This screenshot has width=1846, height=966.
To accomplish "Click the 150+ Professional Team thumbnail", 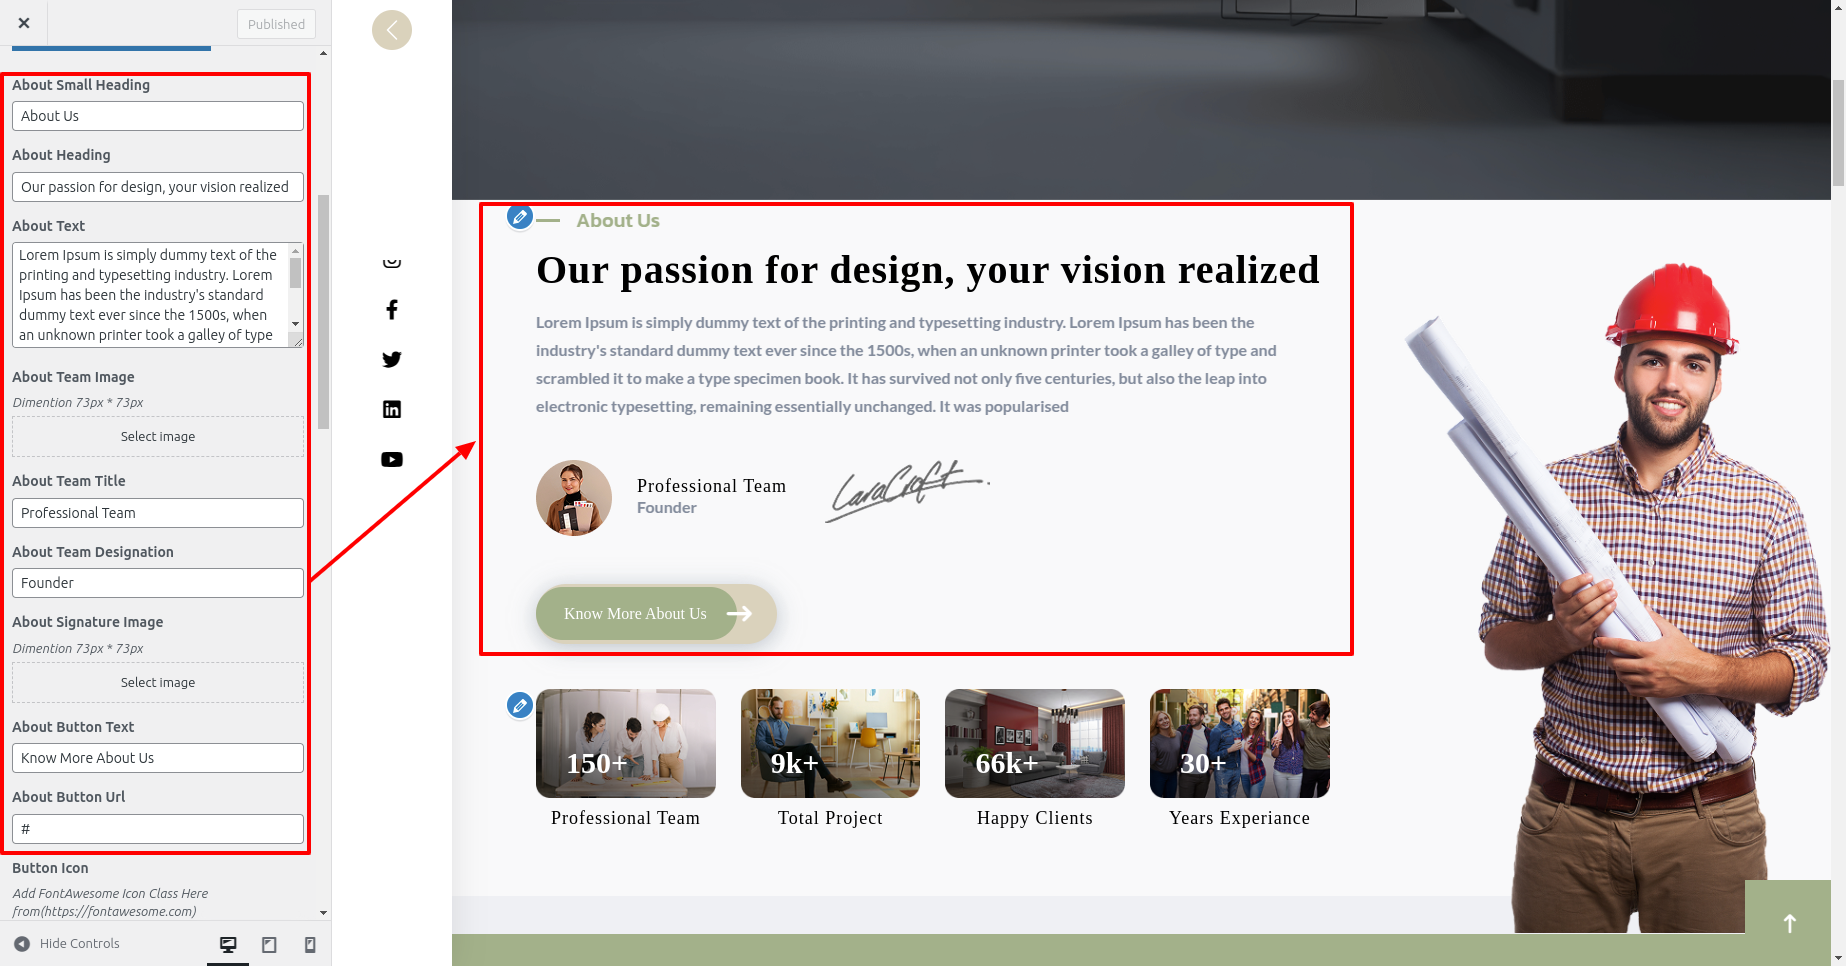I will tap(626, 743).
